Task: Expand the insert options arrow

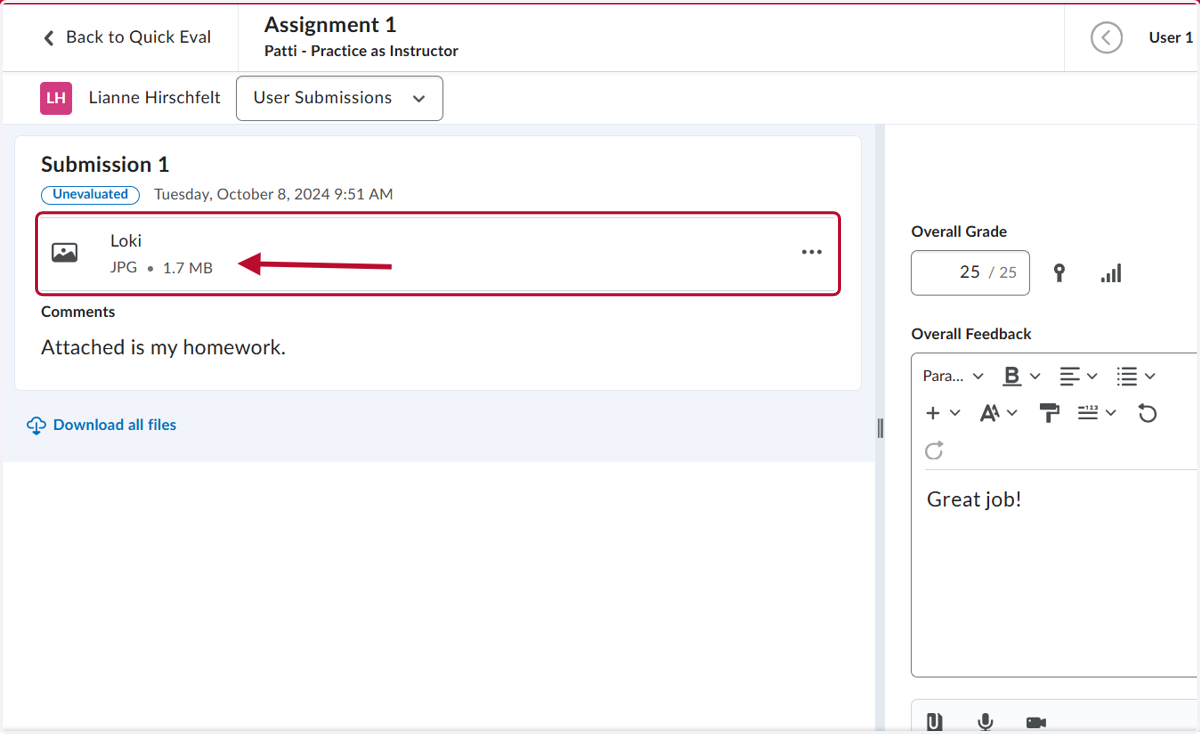Action: pos(955,413)
